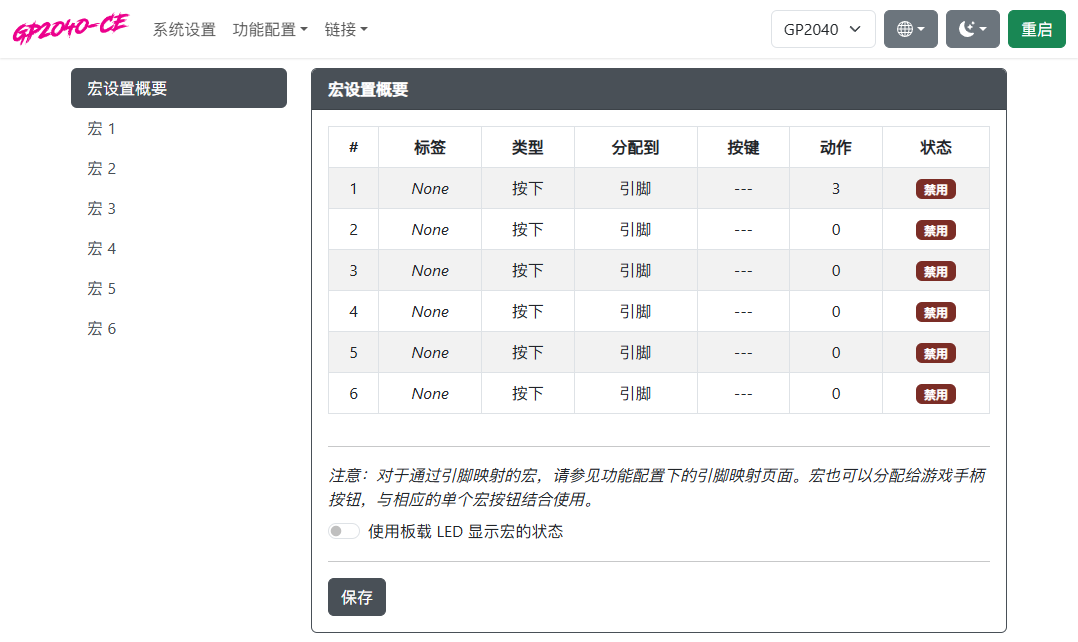Open 宏 2 from the sidebar
The width and height of the screenshot is (1078, 642).
101,168
